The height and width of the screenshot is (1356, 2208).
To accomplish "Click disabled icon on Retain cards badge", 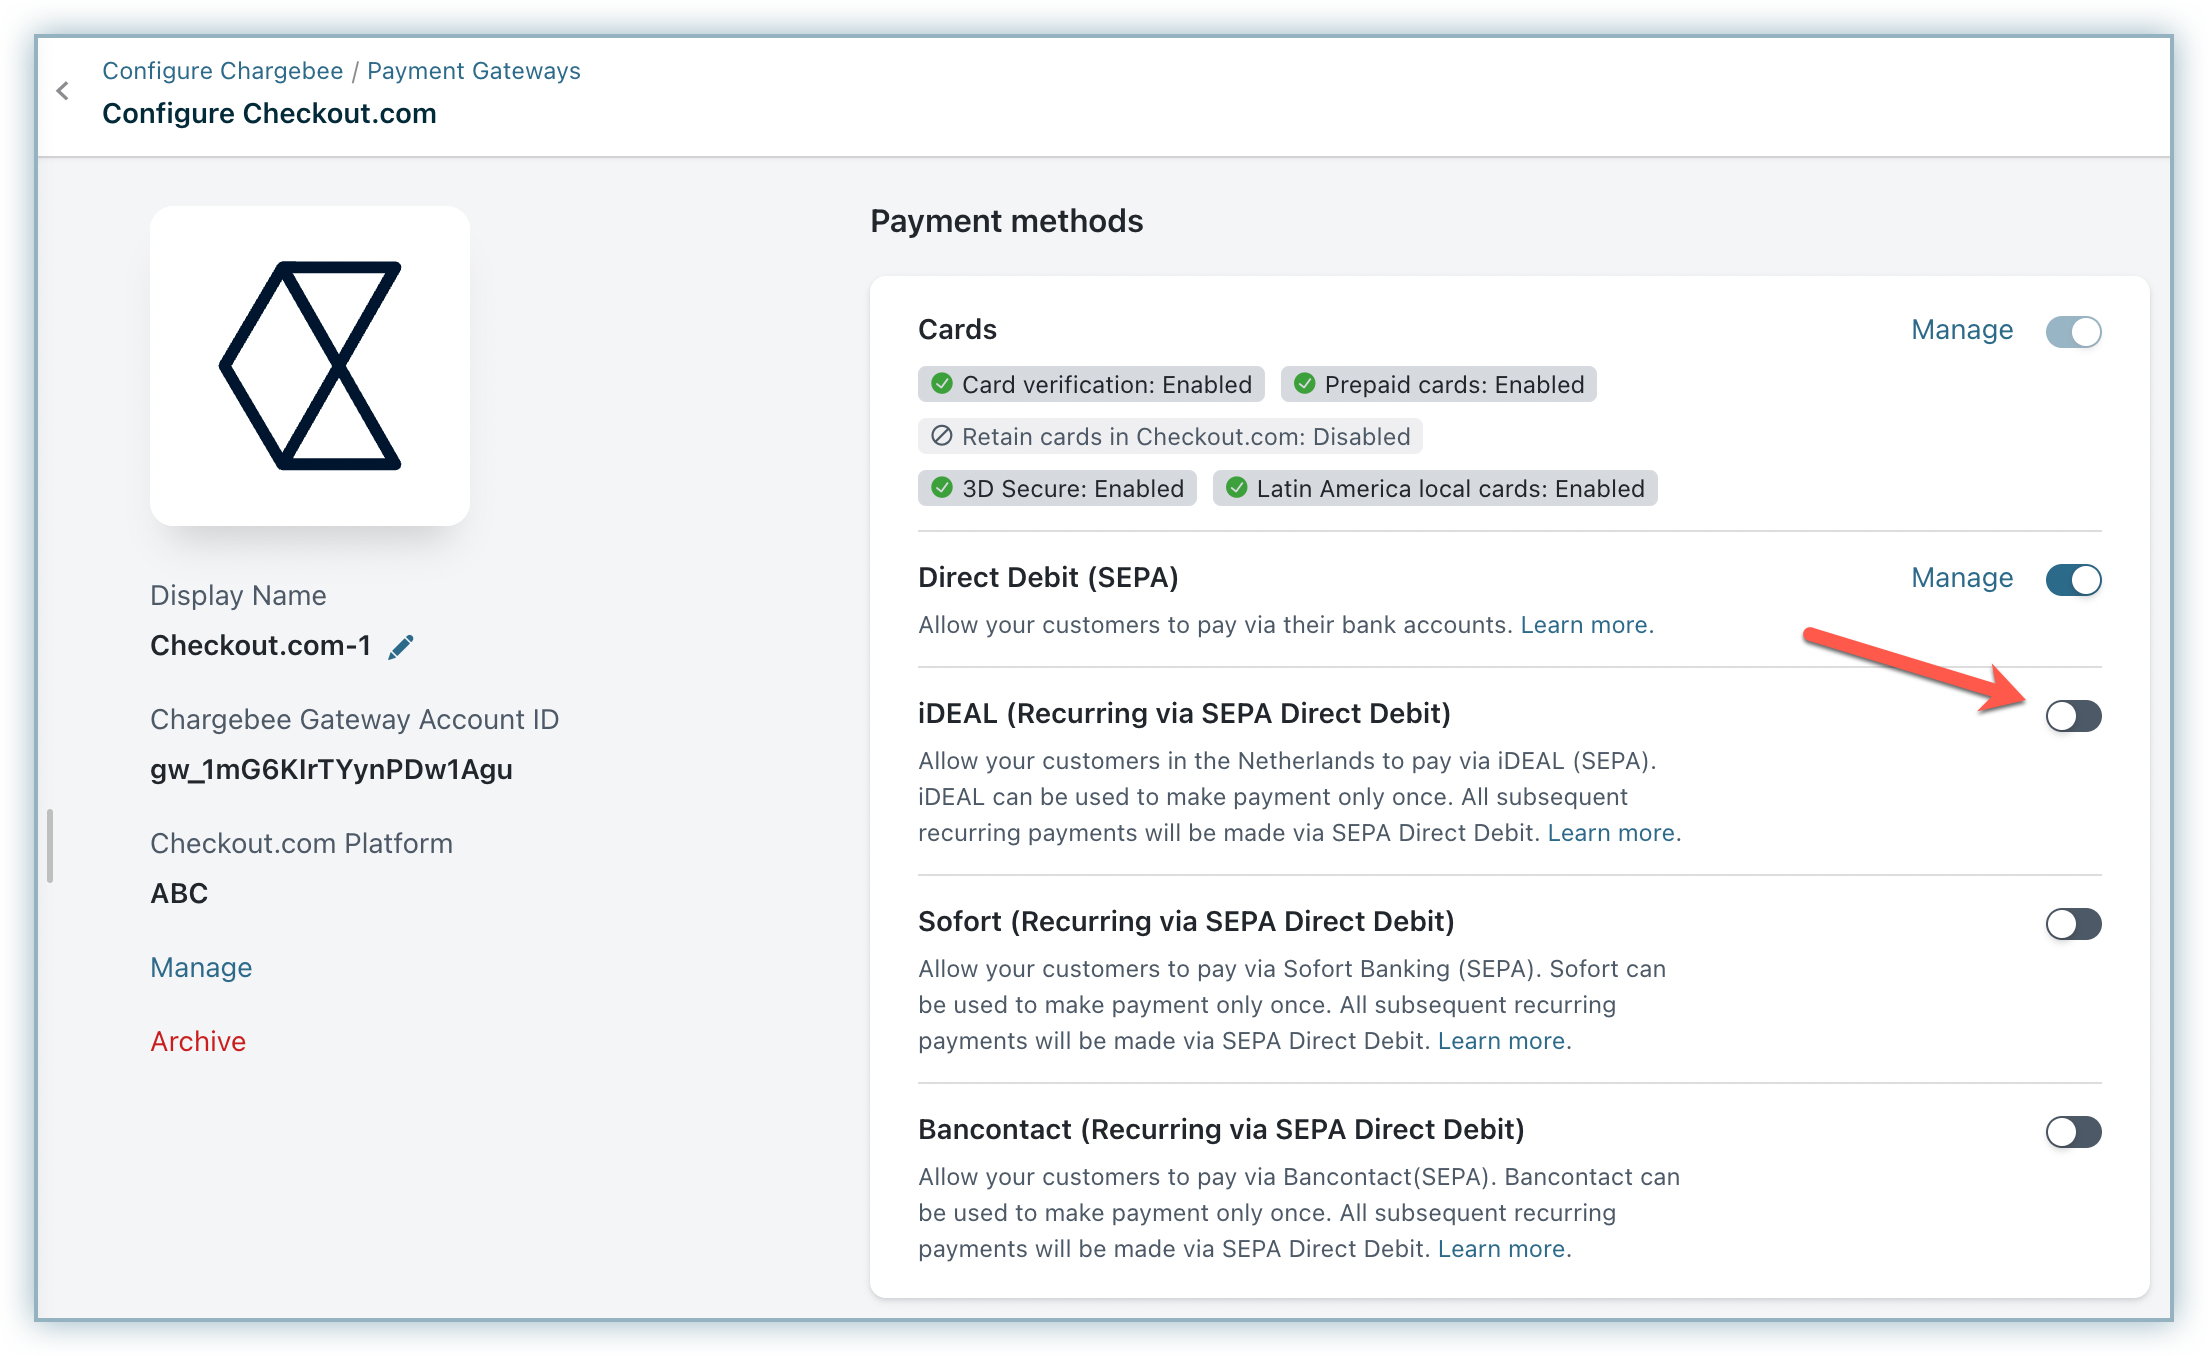I will click(941, 436).
